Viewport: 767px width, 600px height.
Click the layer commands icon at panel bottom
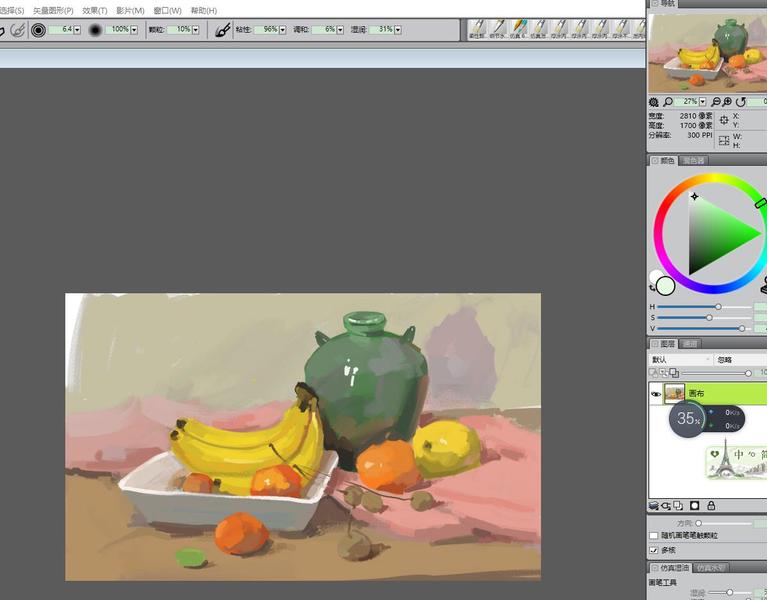click(654, 506)
